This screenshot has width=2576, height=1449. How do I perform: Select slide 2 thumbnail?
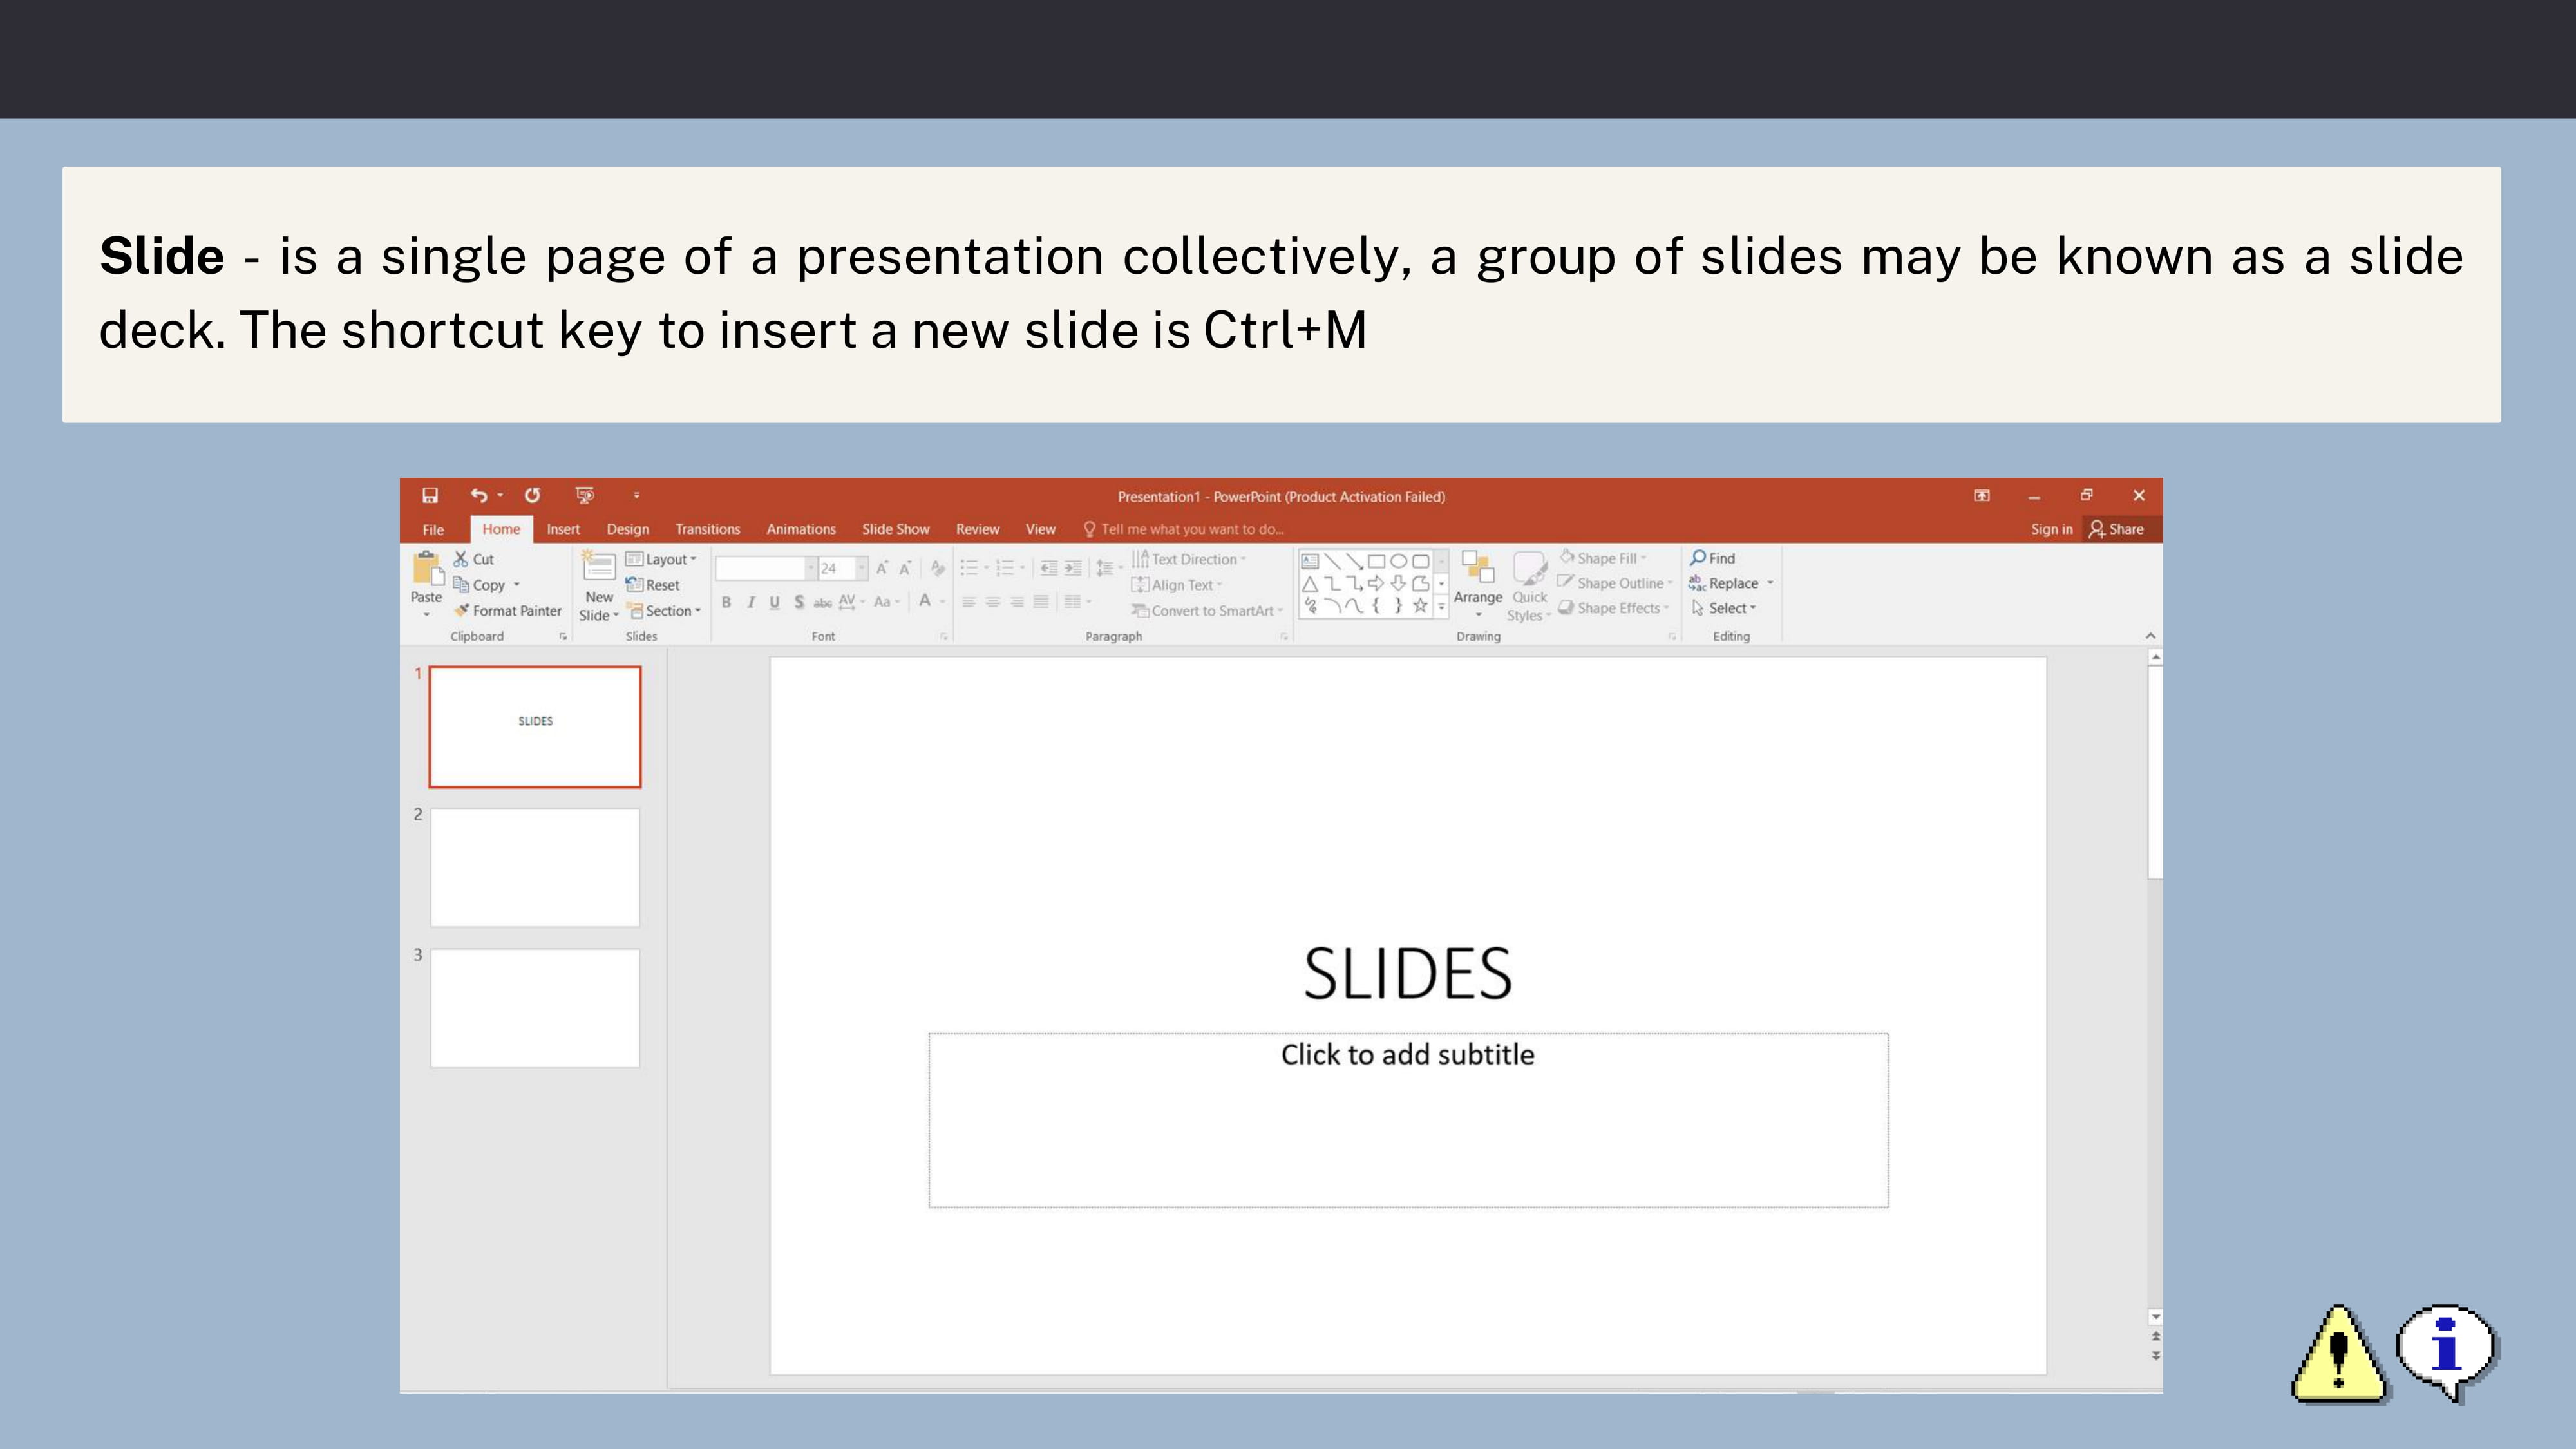pos(535,867)
